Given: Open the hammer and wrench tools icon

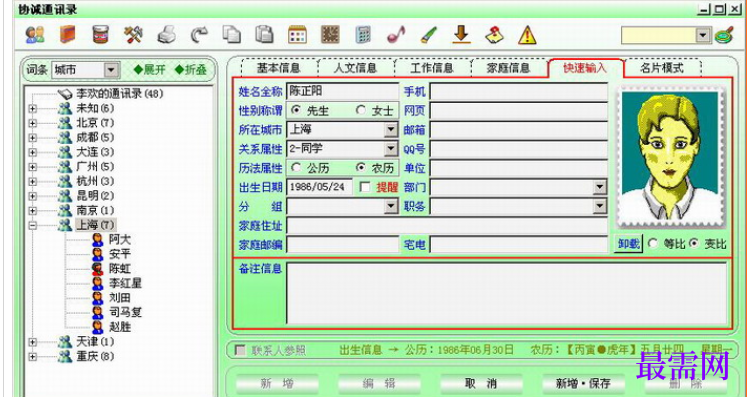Looking at the screenshot, I should [133, 35].
